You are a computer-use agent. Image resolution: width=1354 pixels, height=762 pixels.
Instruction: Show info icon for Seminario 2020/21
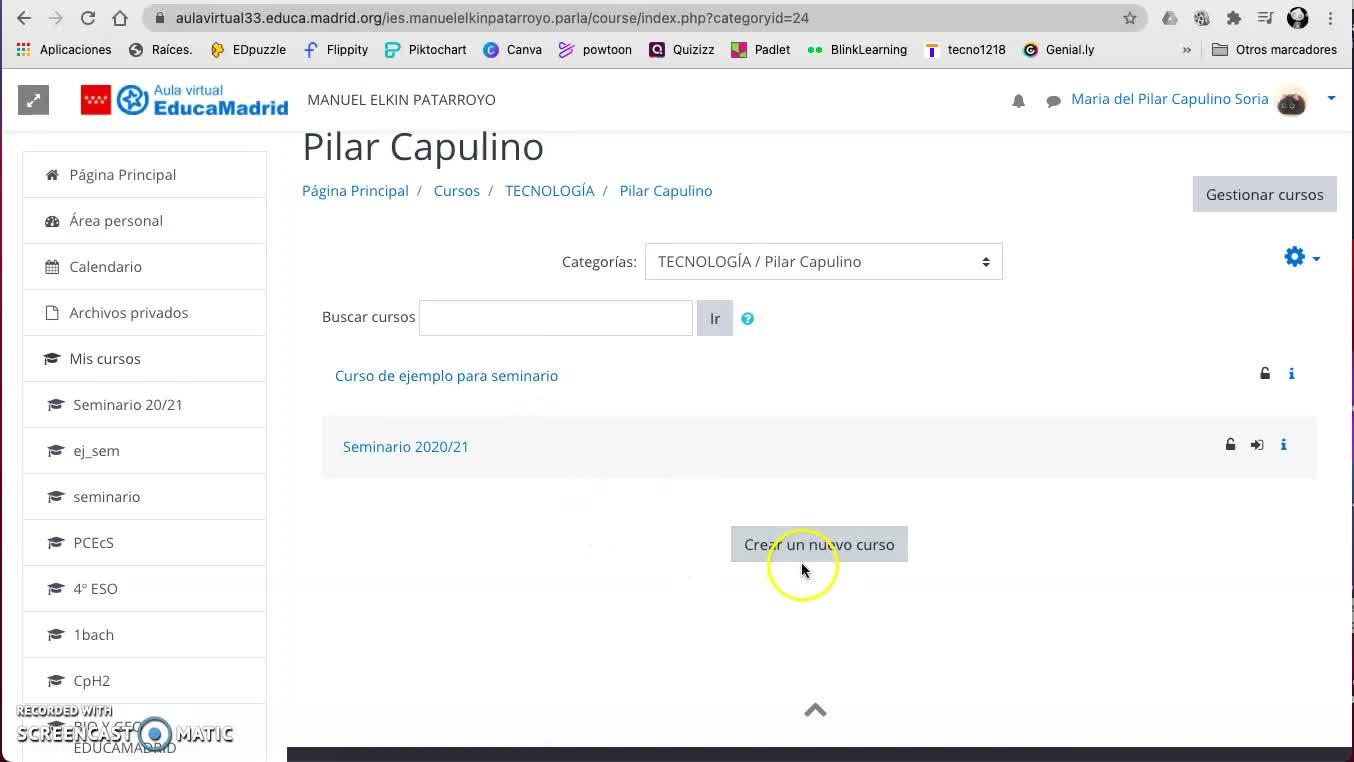pos(1283,445)
